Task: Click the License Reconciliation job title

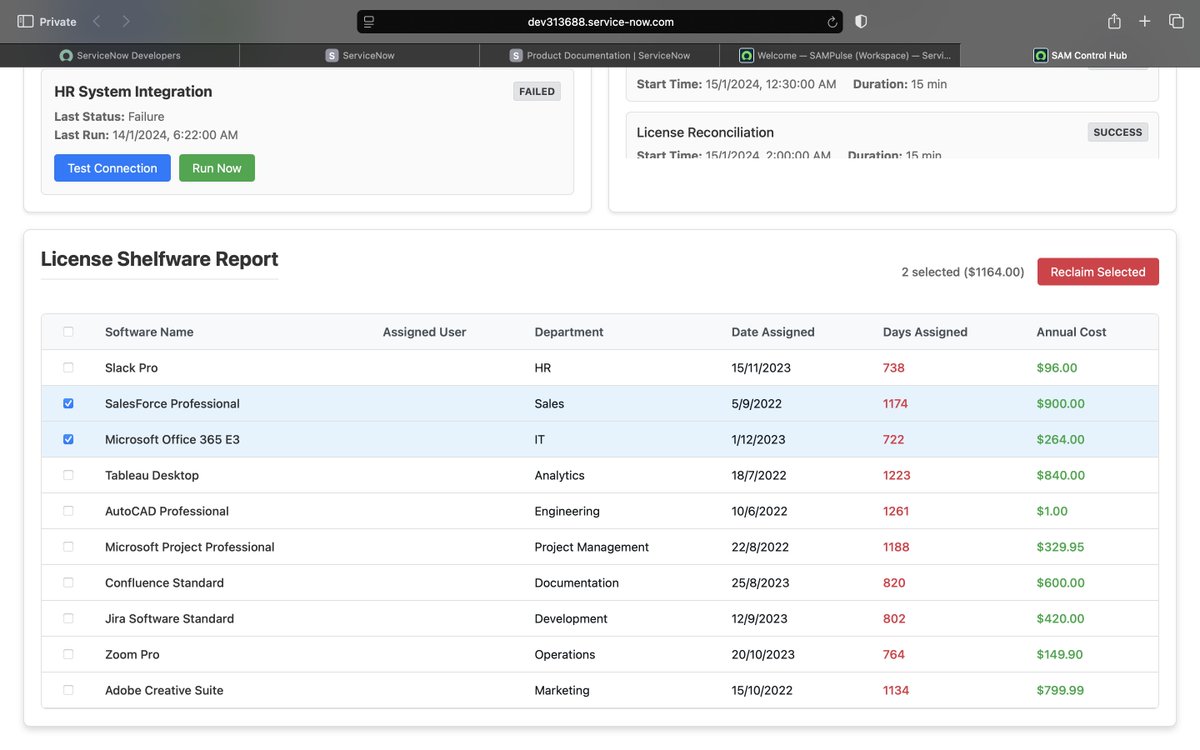Action: coord(705,132)
